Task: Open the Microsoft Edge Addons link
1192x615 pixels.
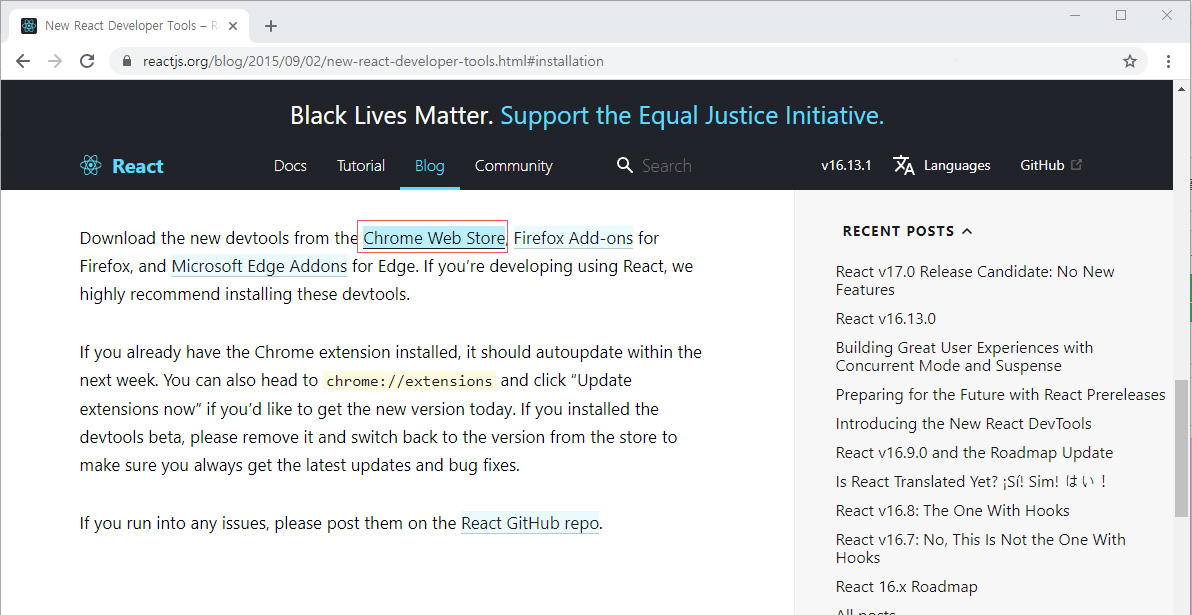Action: (x=259, y=267)
